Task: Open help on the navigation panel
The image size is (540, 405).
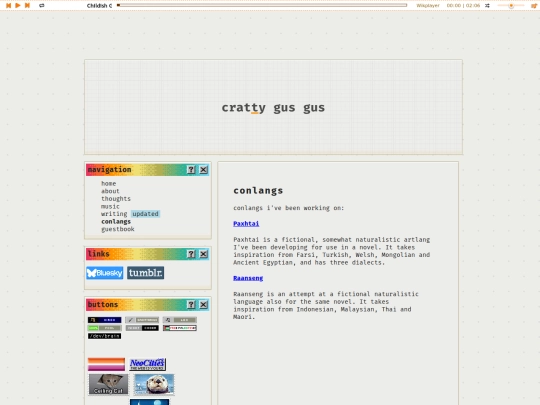Action: point(191,169)
